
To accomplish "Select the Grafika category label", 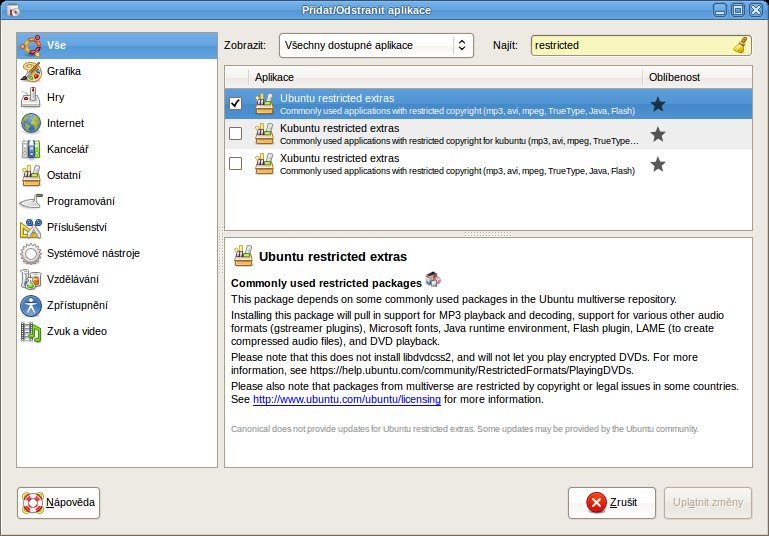I will point(64,72).
